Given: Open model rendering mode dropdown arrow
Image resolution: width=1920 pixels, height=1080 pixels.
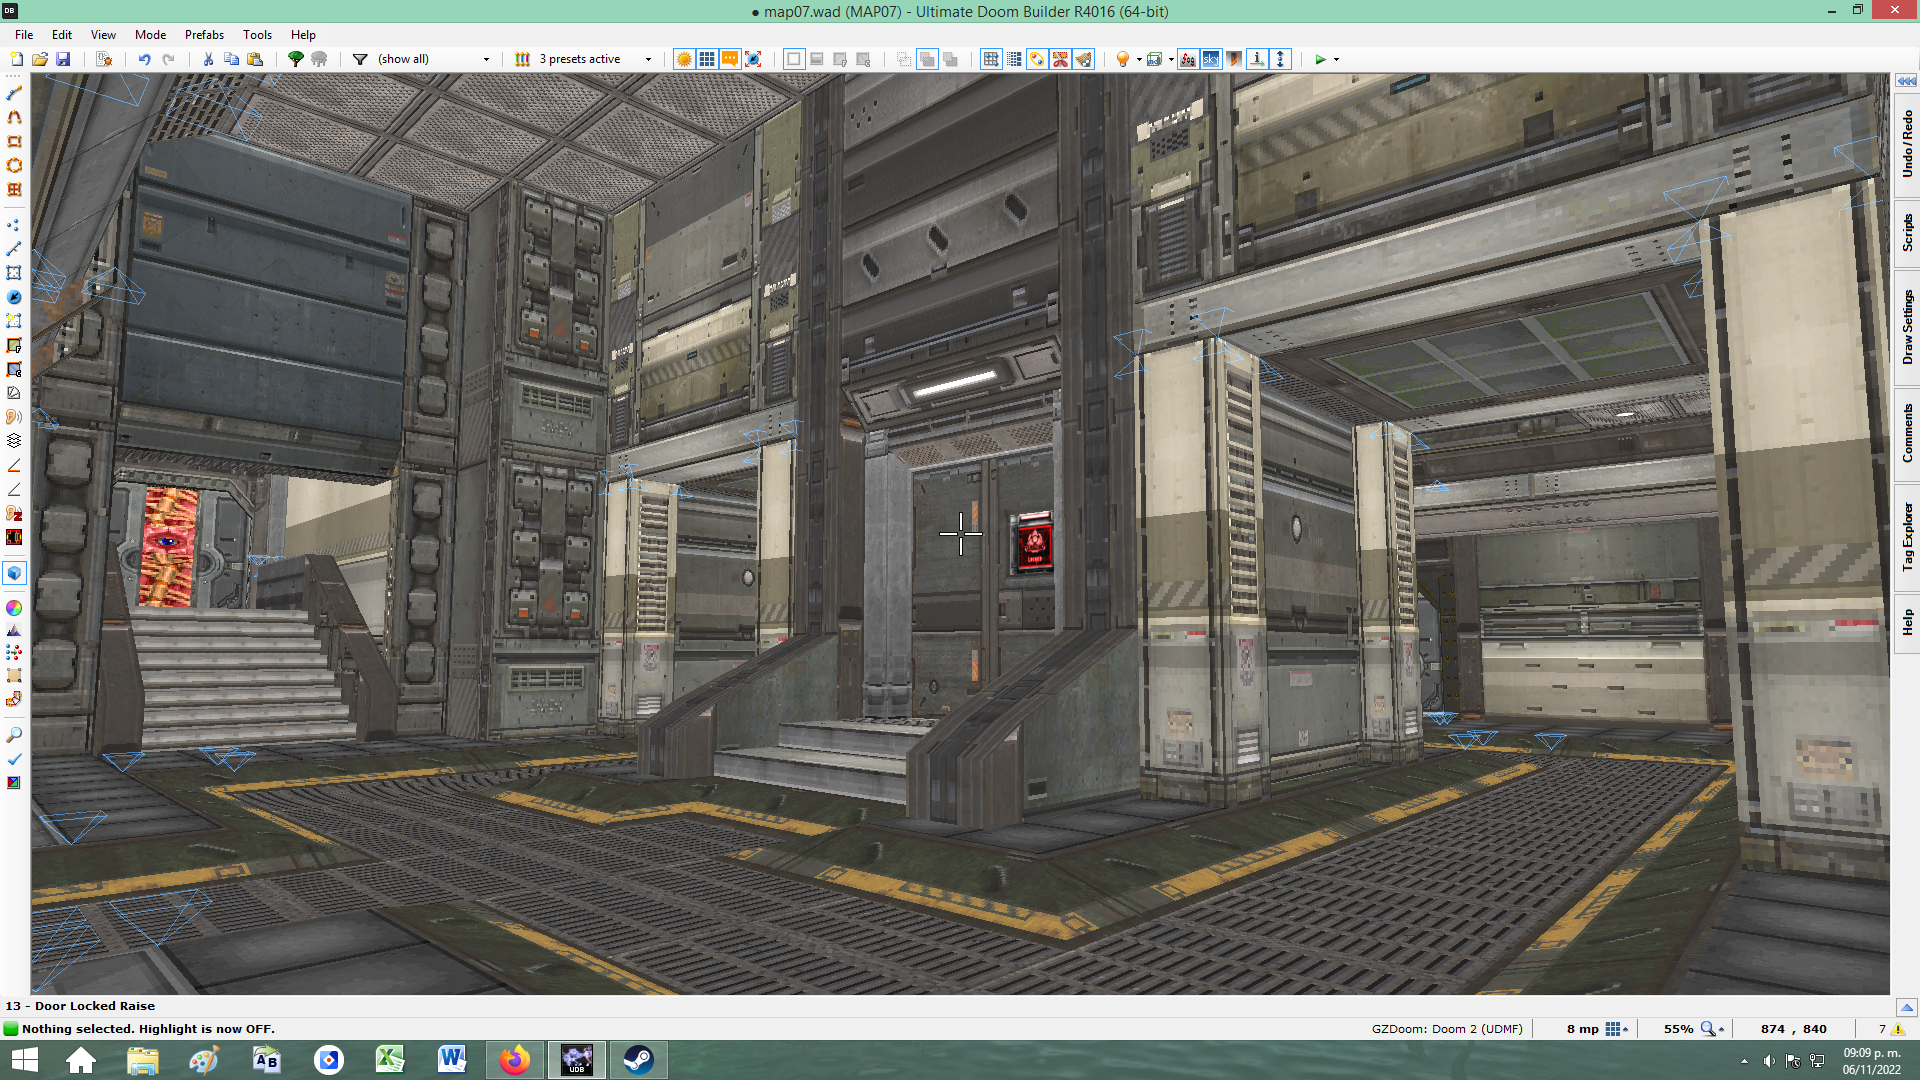Looking at the screenshot, I should pos(1171,59).
